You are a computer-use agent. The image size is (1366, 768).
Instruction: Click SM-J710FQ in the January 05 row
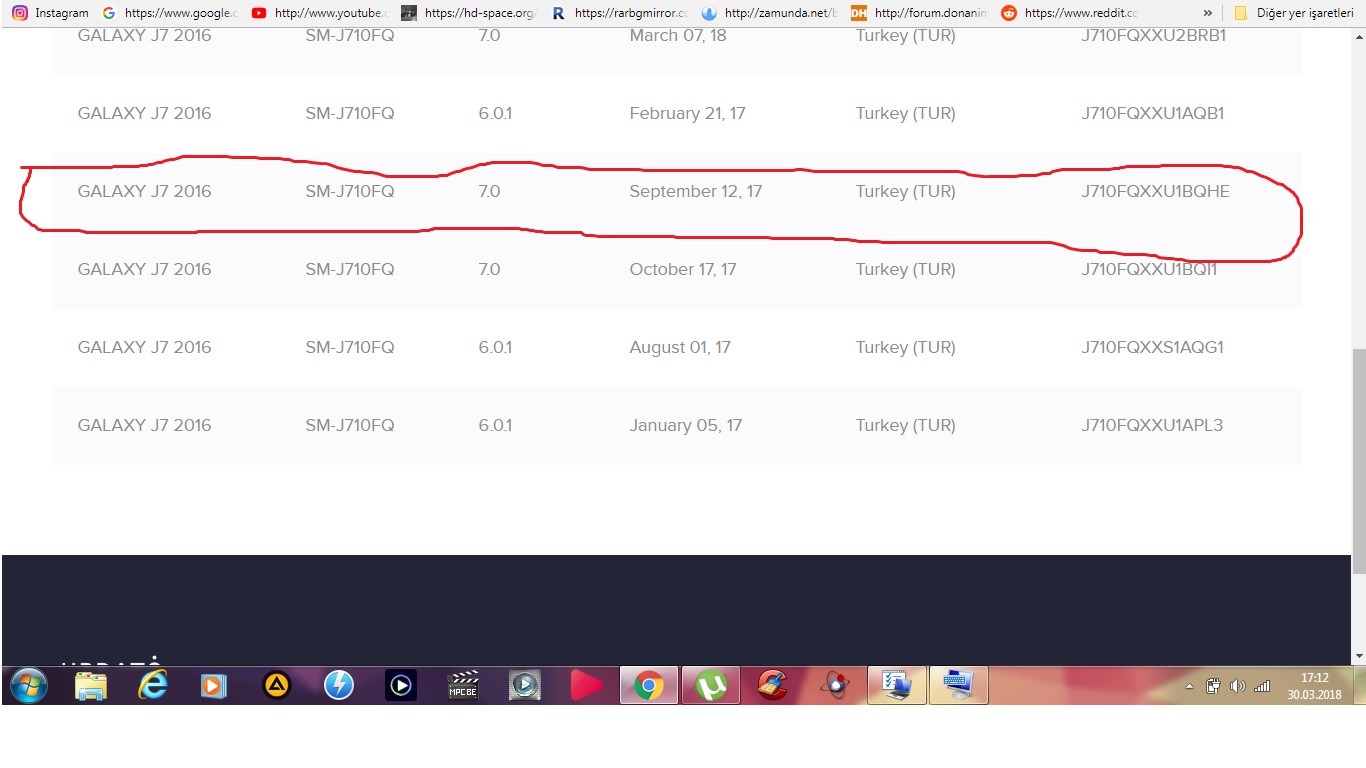(x=350, y=425)
